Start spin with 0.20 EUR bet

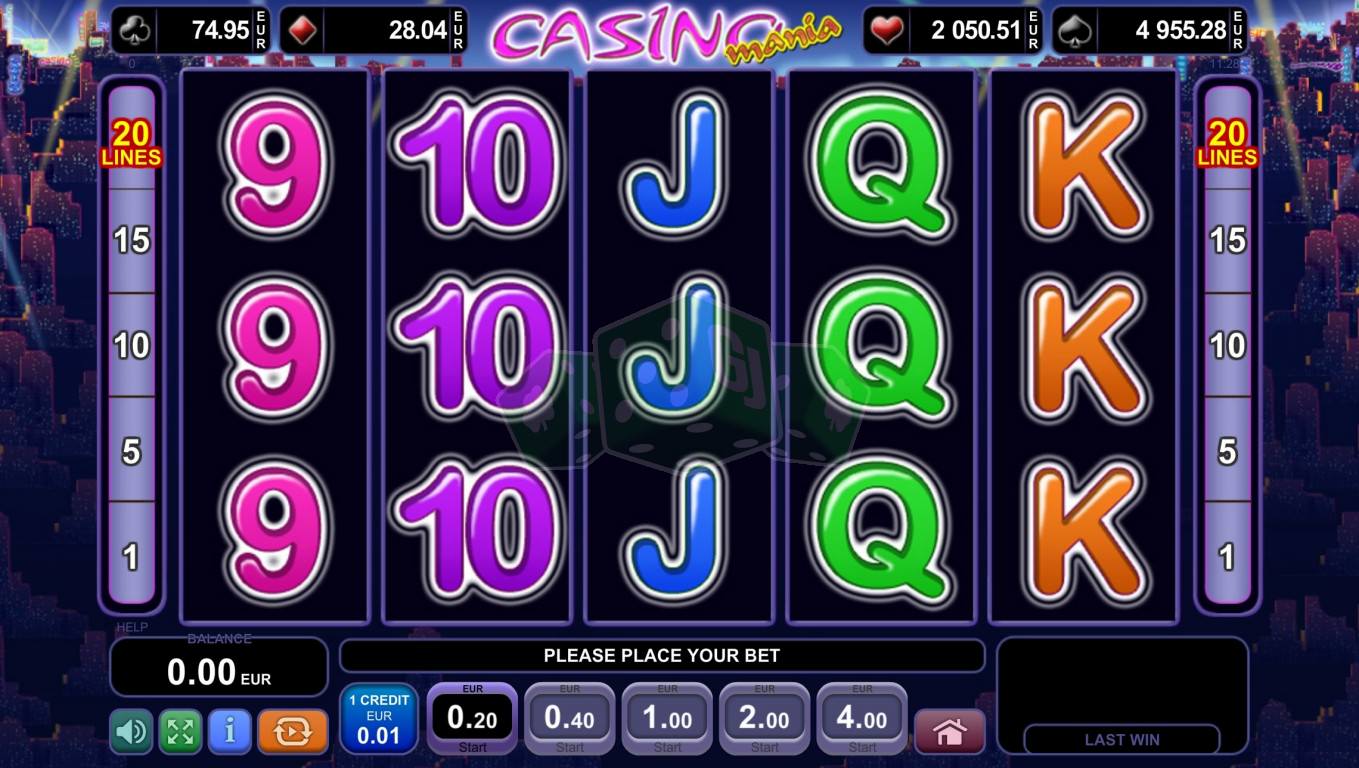click(x=472, y=719)
